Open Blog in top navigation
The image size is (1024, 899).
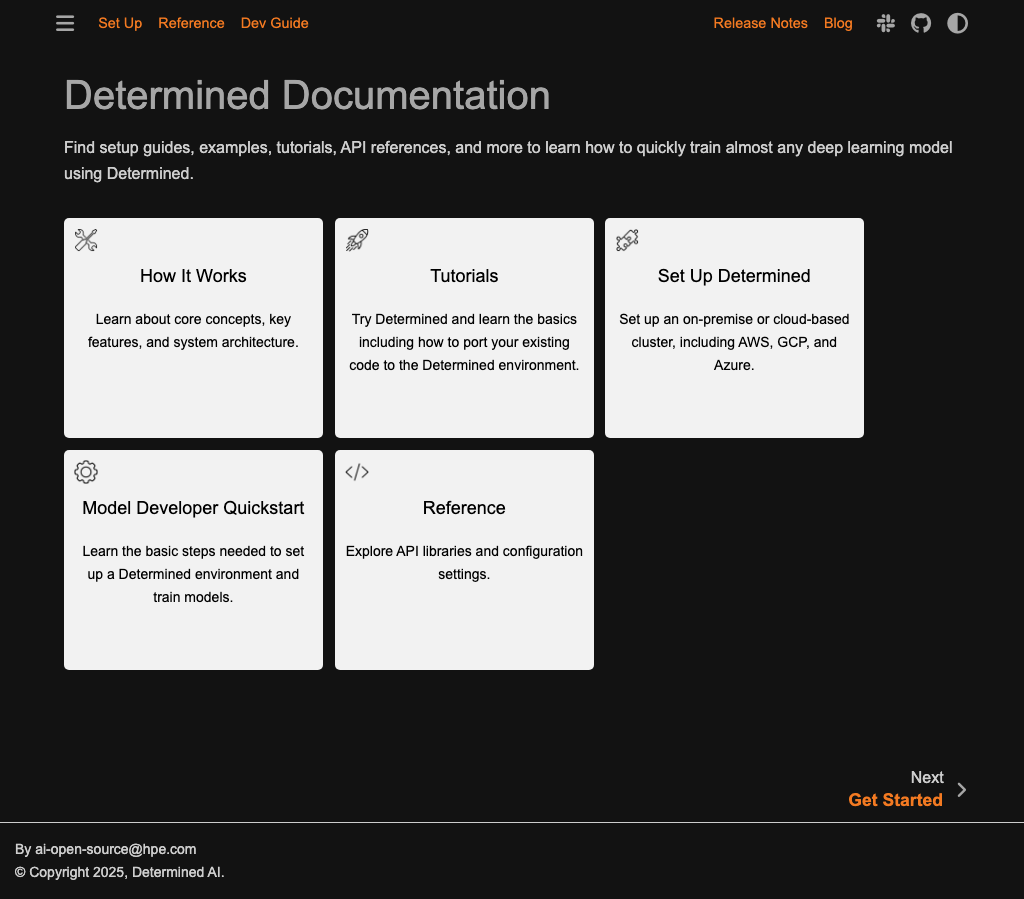point(838,23)
